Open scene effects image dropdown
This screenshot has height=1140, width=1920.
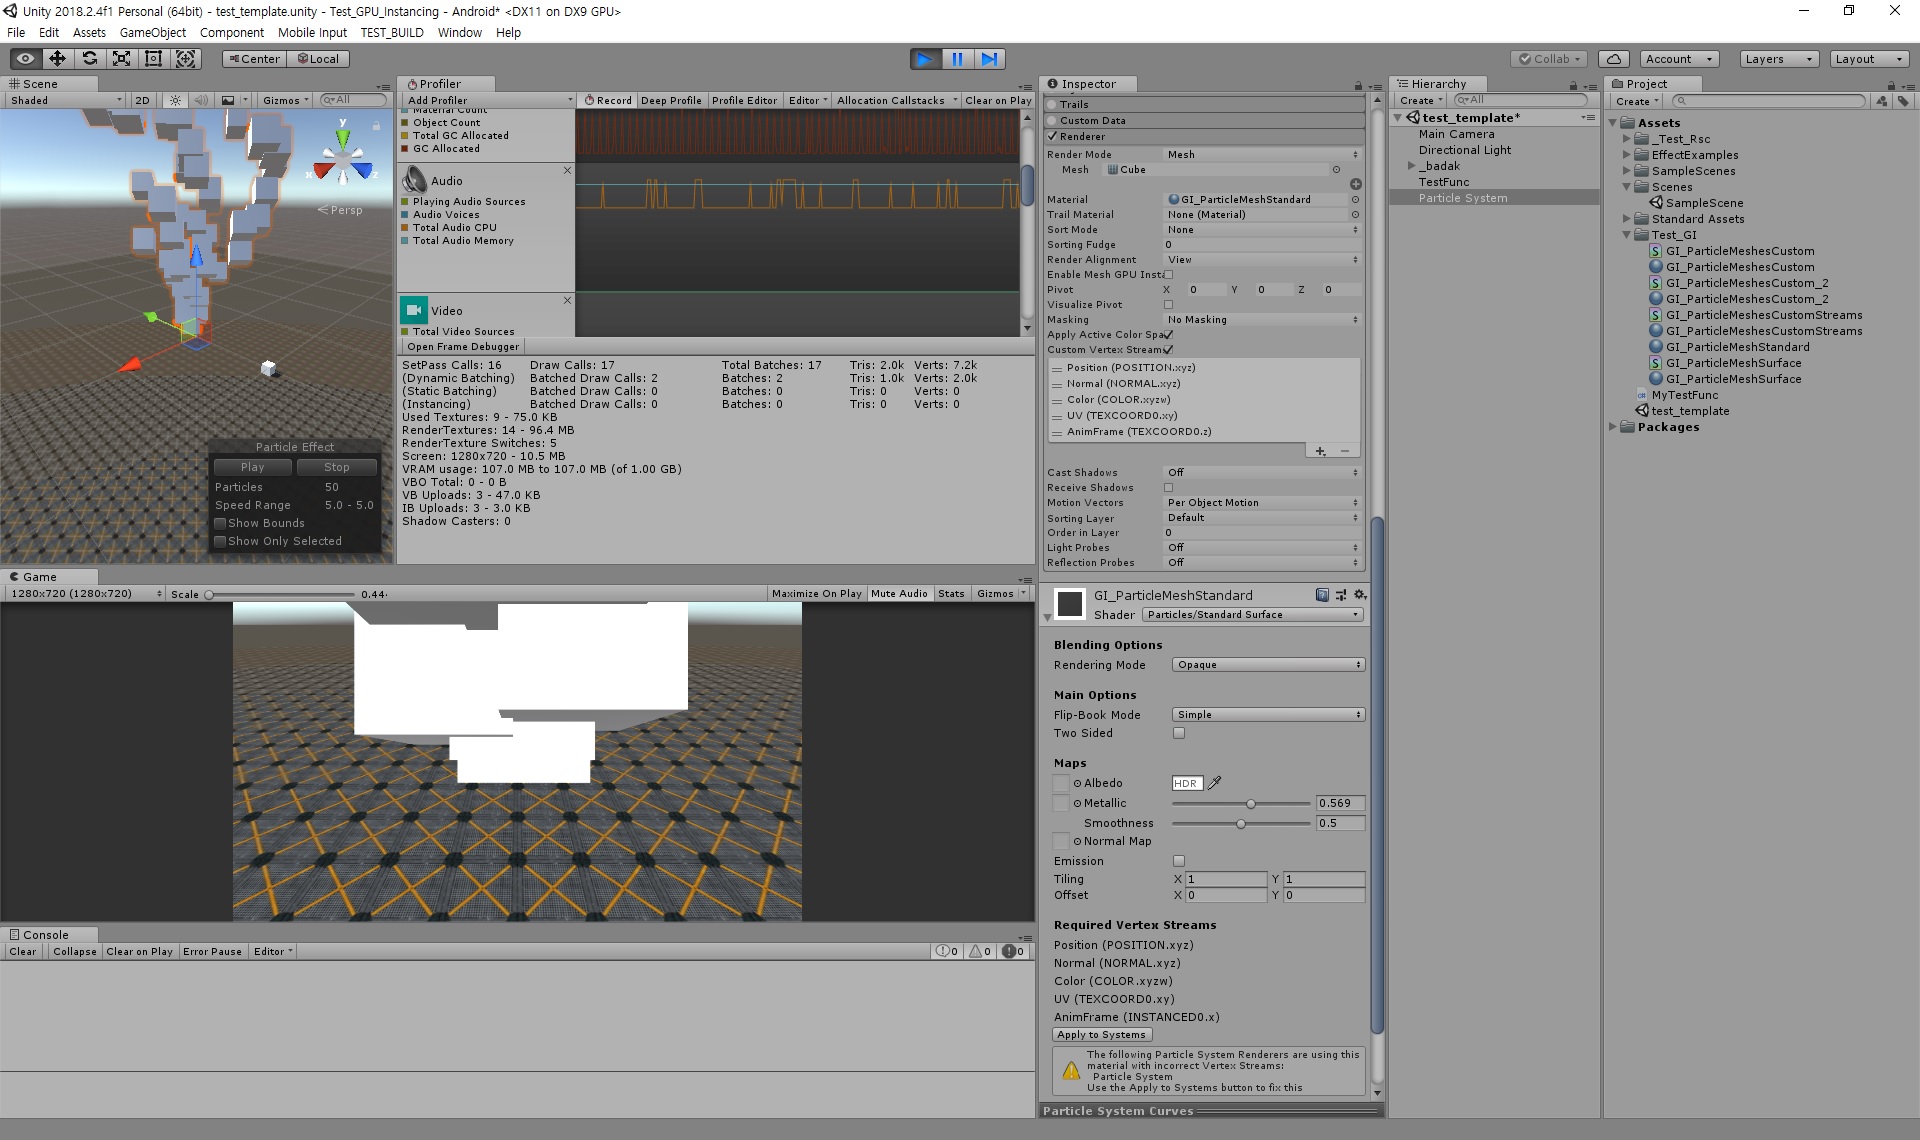point(233,100)
